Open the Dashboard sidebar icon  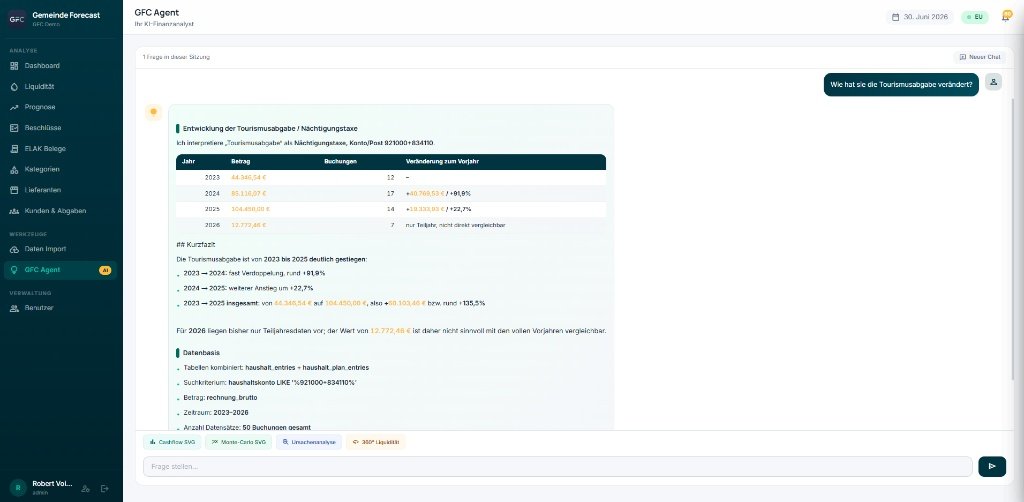tap(14, 66)
